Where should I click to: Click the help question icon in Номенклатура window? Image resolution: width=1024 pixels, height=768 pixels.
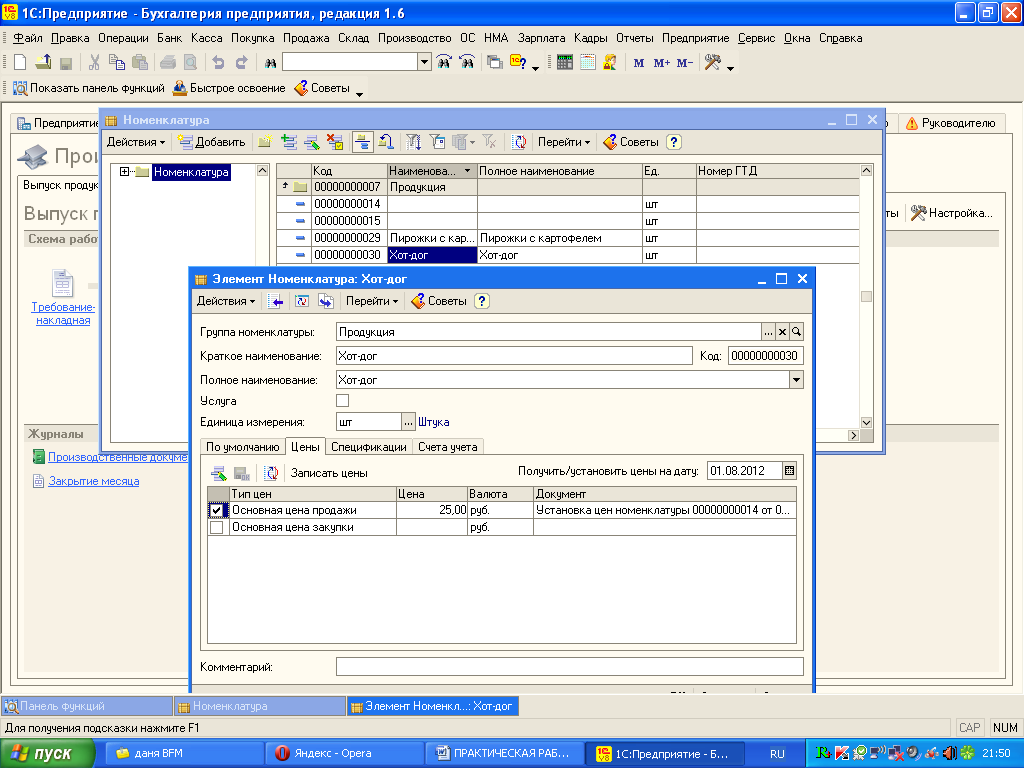coord(675,142)
